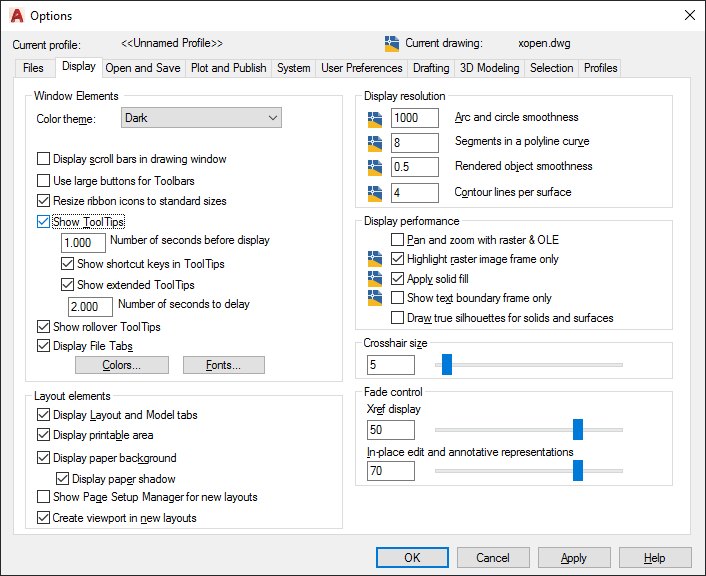
Task: Click the Arc and circle smoothness field
Action: 415,118
